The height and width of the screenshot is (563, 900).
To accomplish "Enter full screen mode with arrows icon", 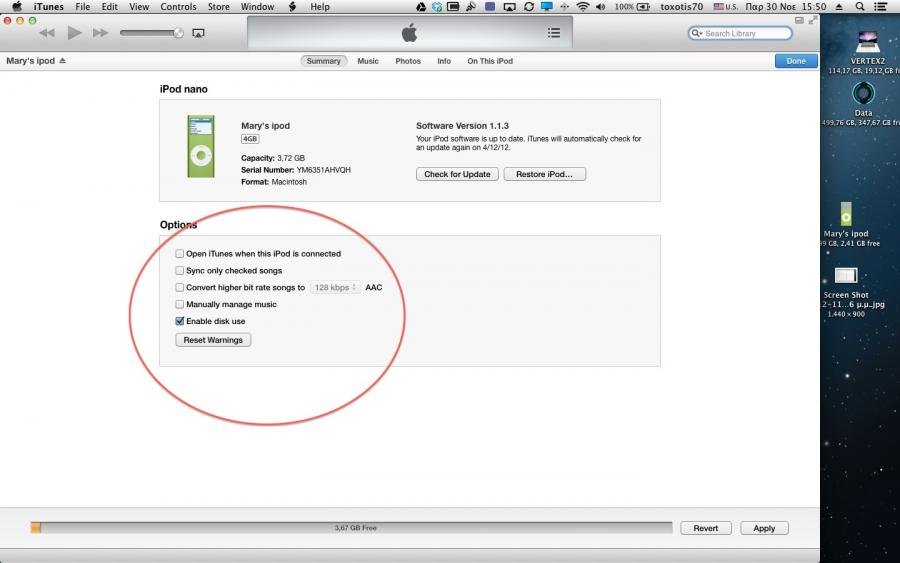I will pyautogui.click(x=812, y=19).
